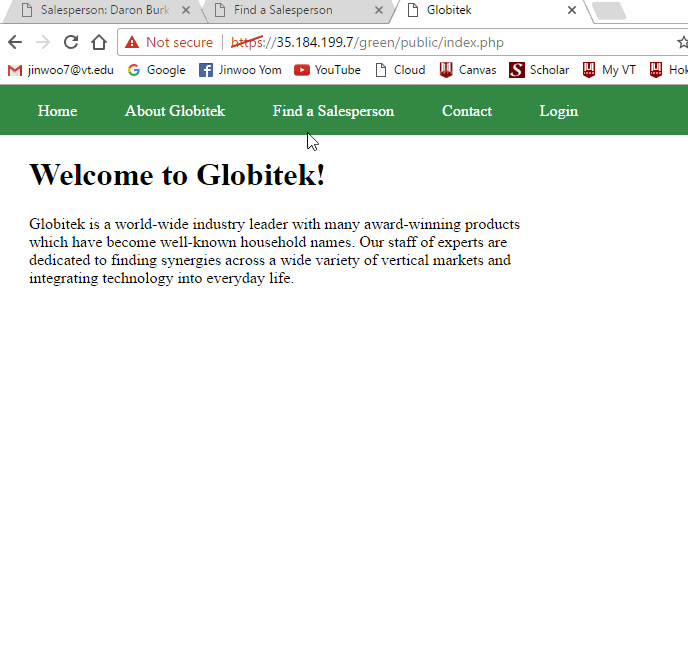
Task: Switch to the Salesperson: Daron Burk tab
Action: click(x=104, y=10)
